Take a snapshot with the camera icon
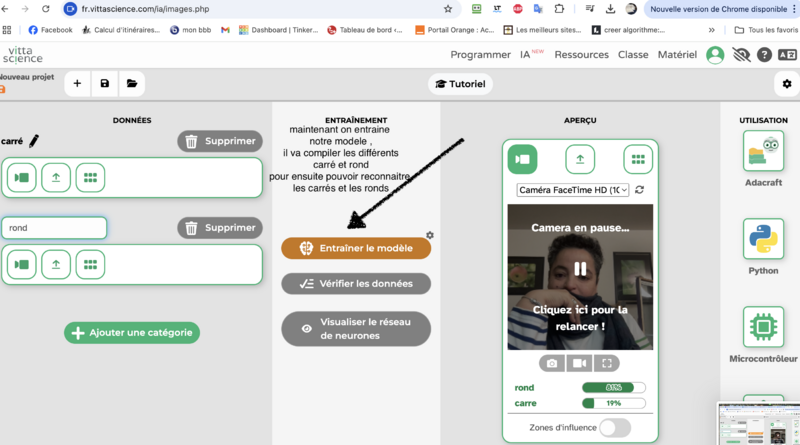The image size is (800, 445). (x=551, y=363)
